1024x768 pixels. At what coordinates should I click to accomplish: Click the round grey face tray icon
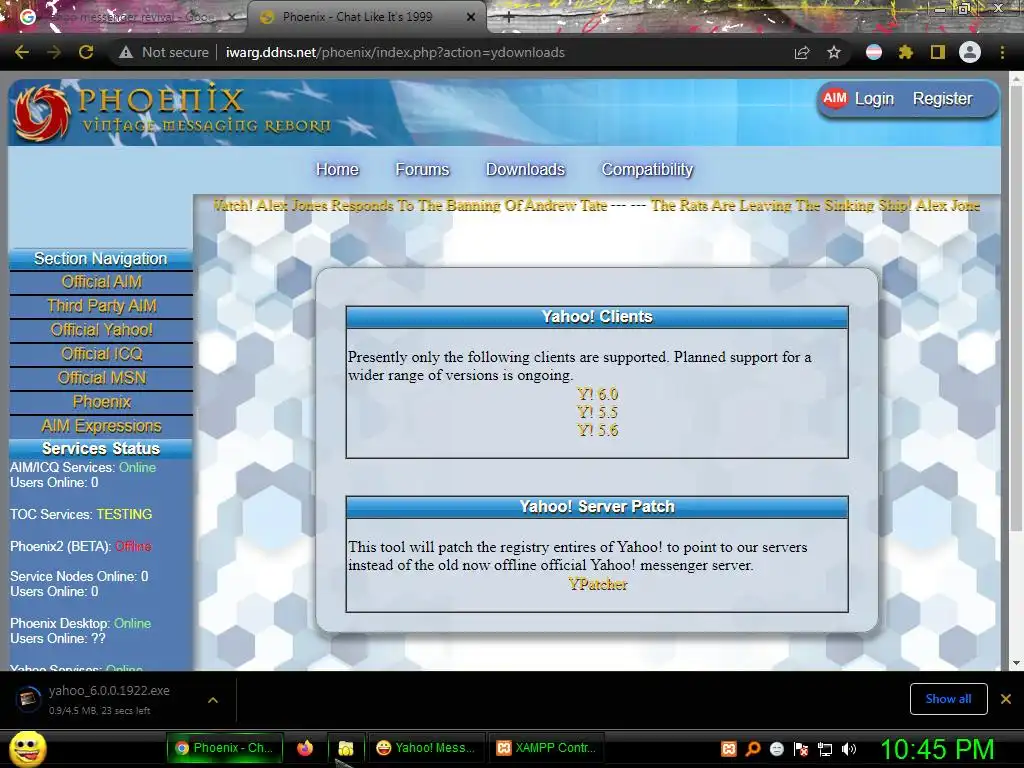[x=776, y=748]
